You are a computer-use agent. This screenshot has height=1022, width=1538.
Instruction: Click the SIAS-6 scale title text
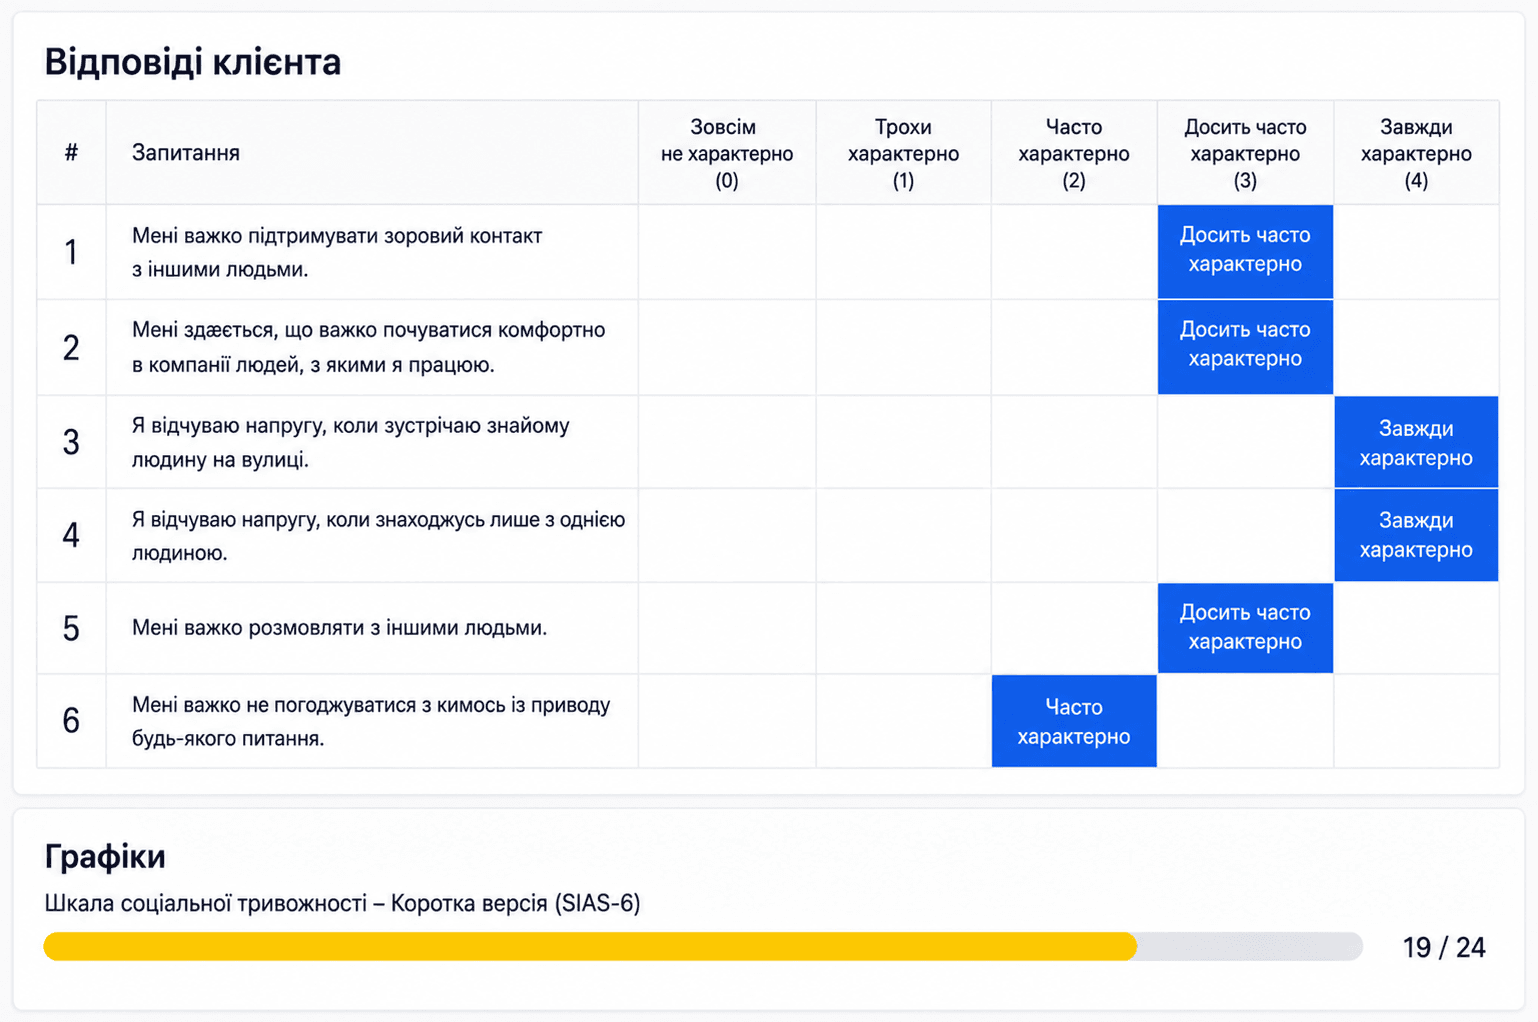click(342, 903)
